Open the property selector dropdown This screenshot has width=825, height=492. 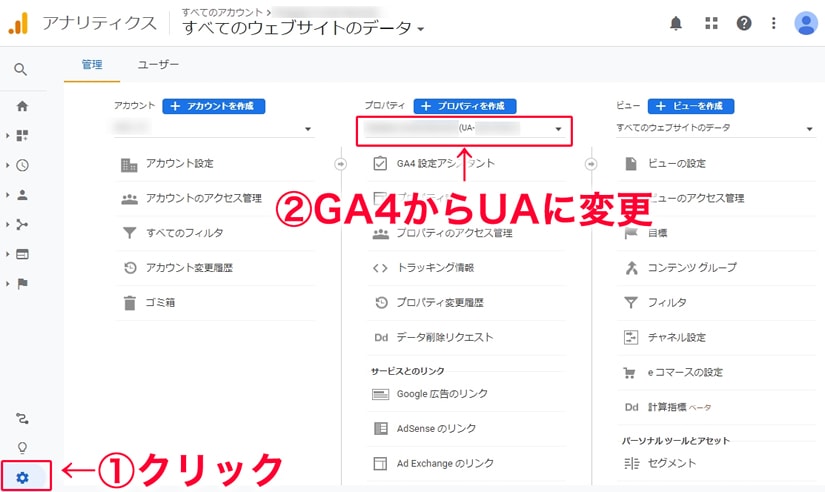464,128
